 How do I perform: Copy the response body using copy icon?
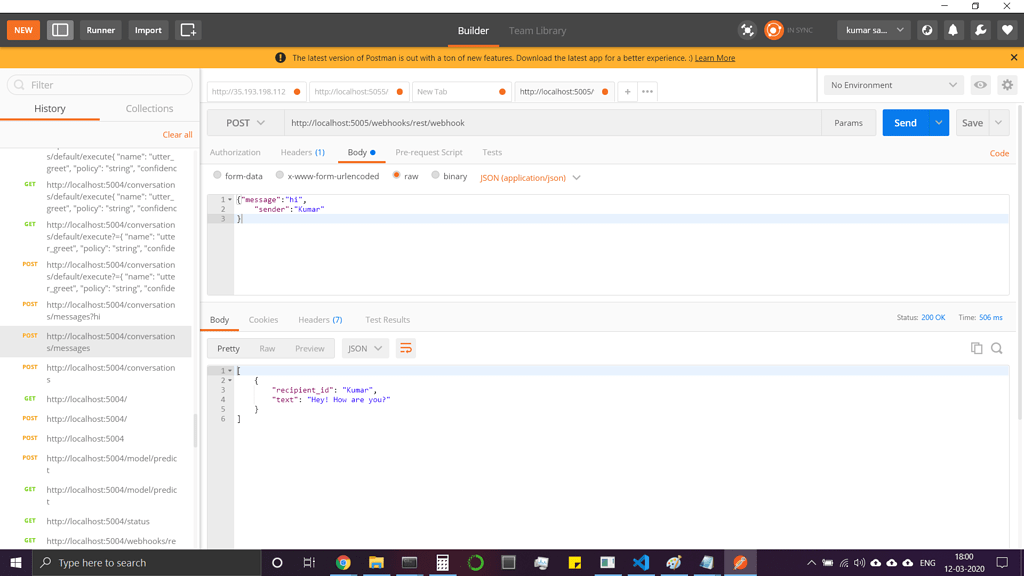tap(976, 347)
